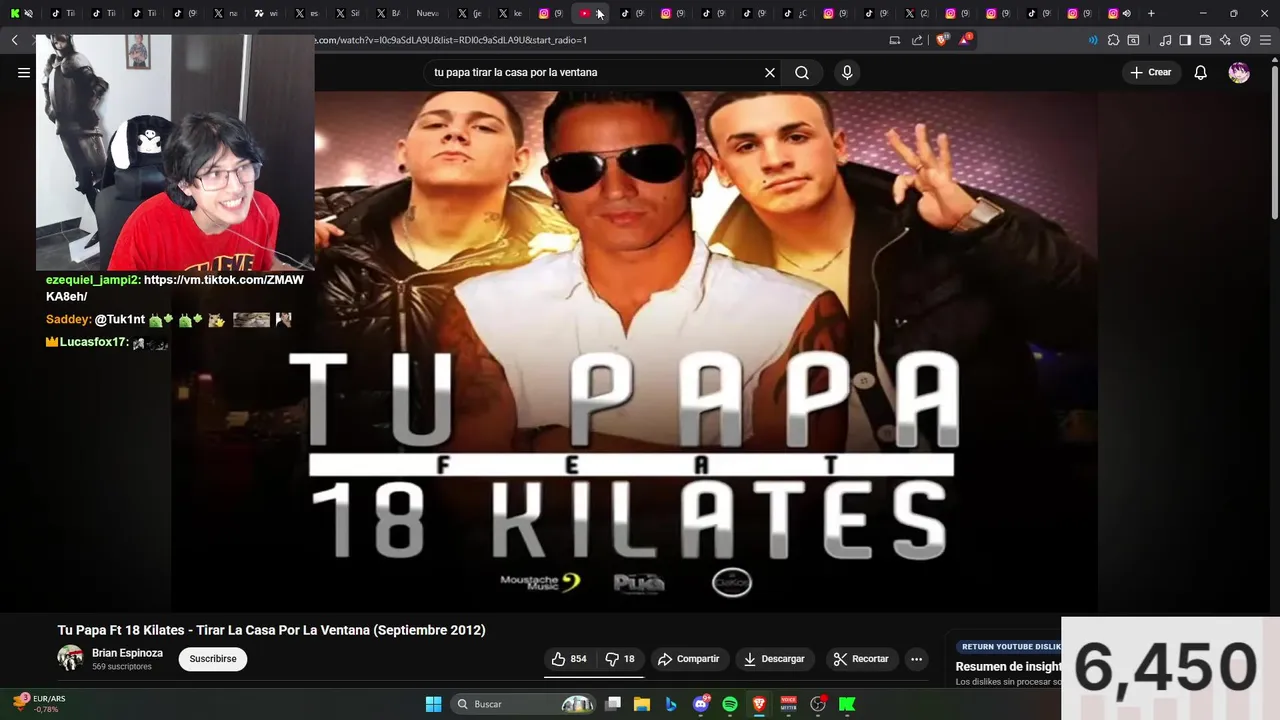The height and width of the screenshot is (720, 1280).
Task: Clip the video using Recortar
Action: click(861, 659)
